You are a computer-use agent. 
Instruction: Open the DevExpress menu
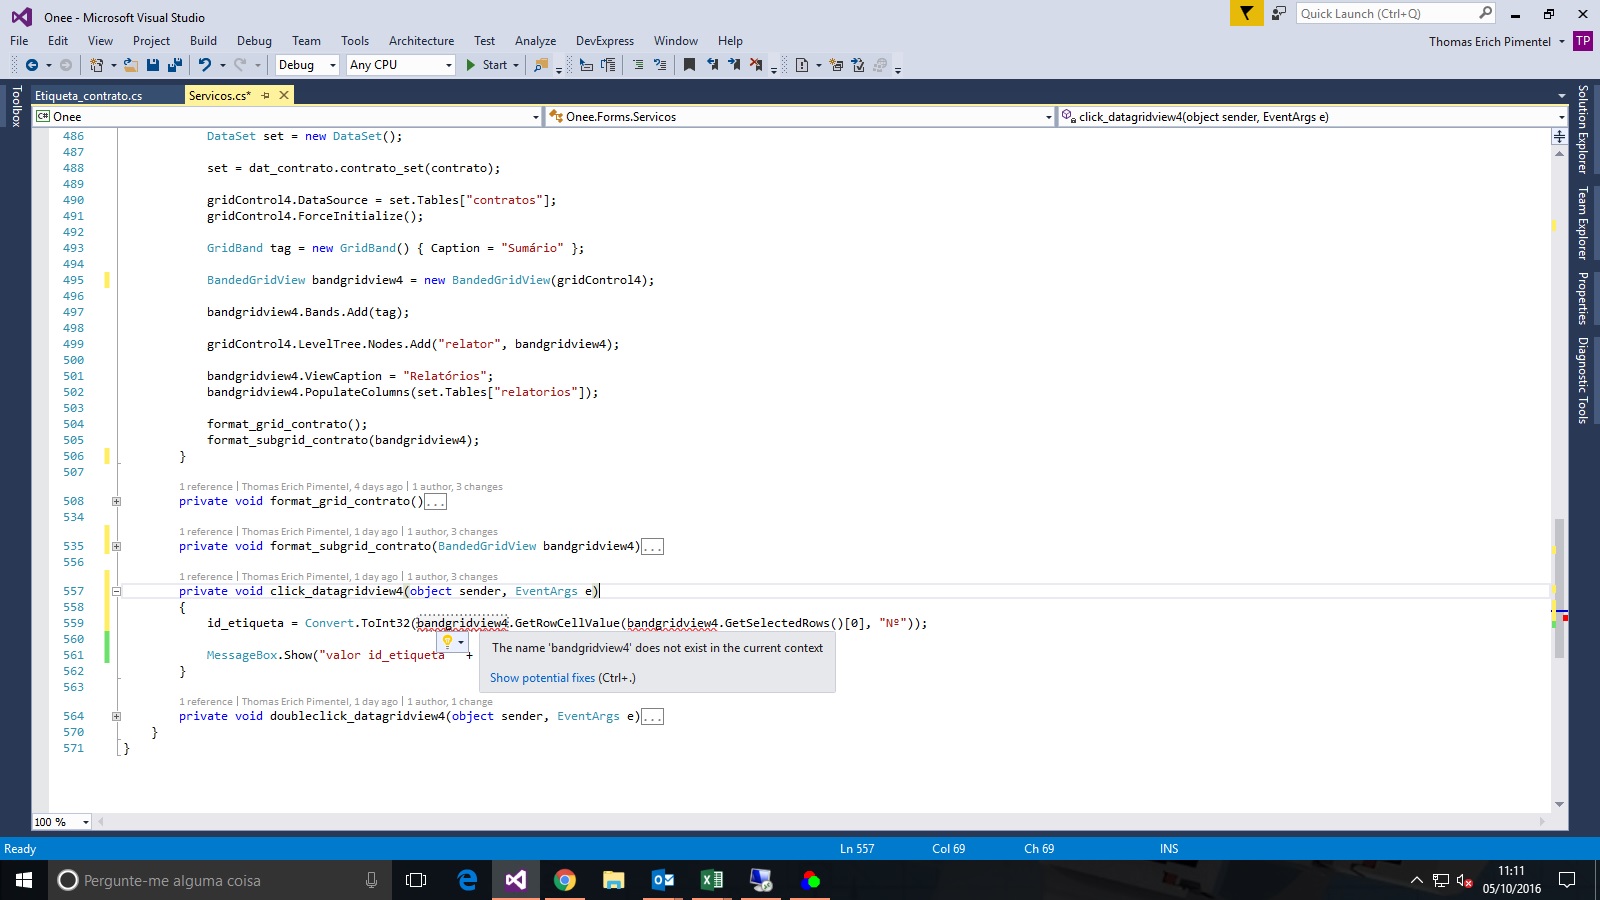[x=605, y=41]
